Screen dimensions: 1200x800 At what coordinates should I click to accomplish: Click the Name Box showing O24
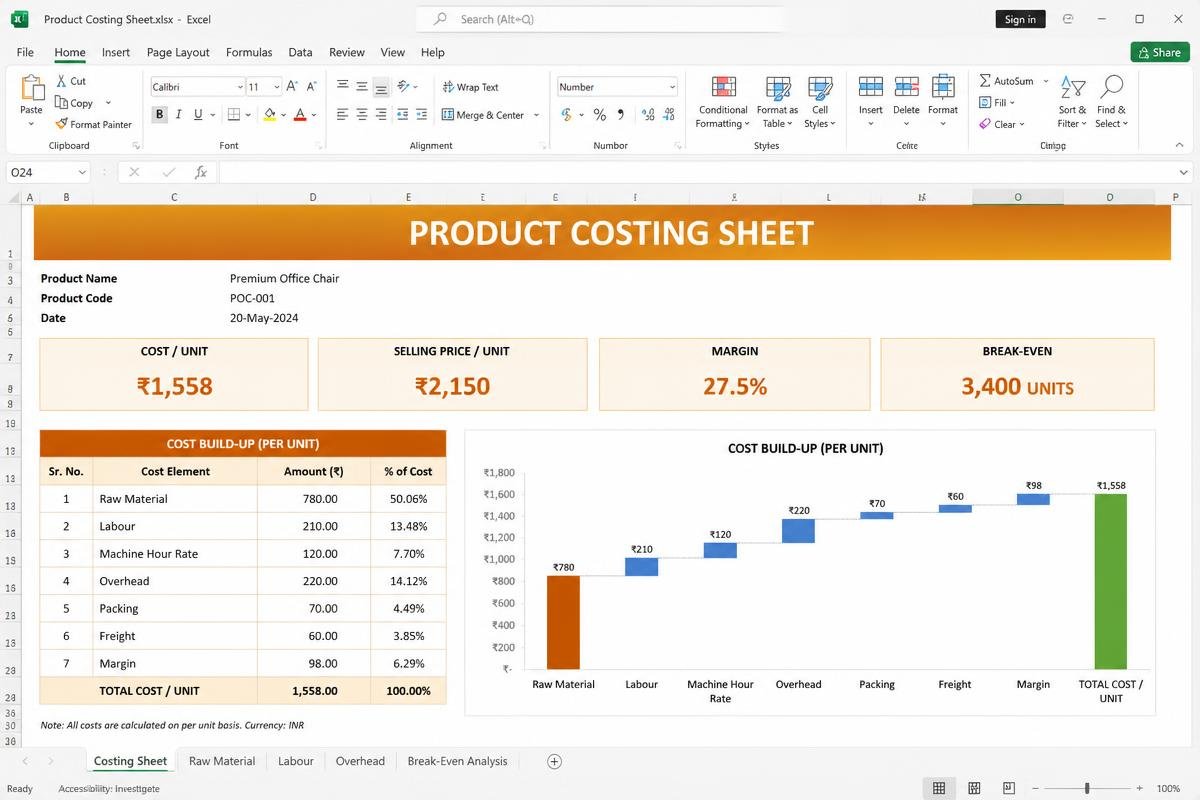(x=48, y=172)
